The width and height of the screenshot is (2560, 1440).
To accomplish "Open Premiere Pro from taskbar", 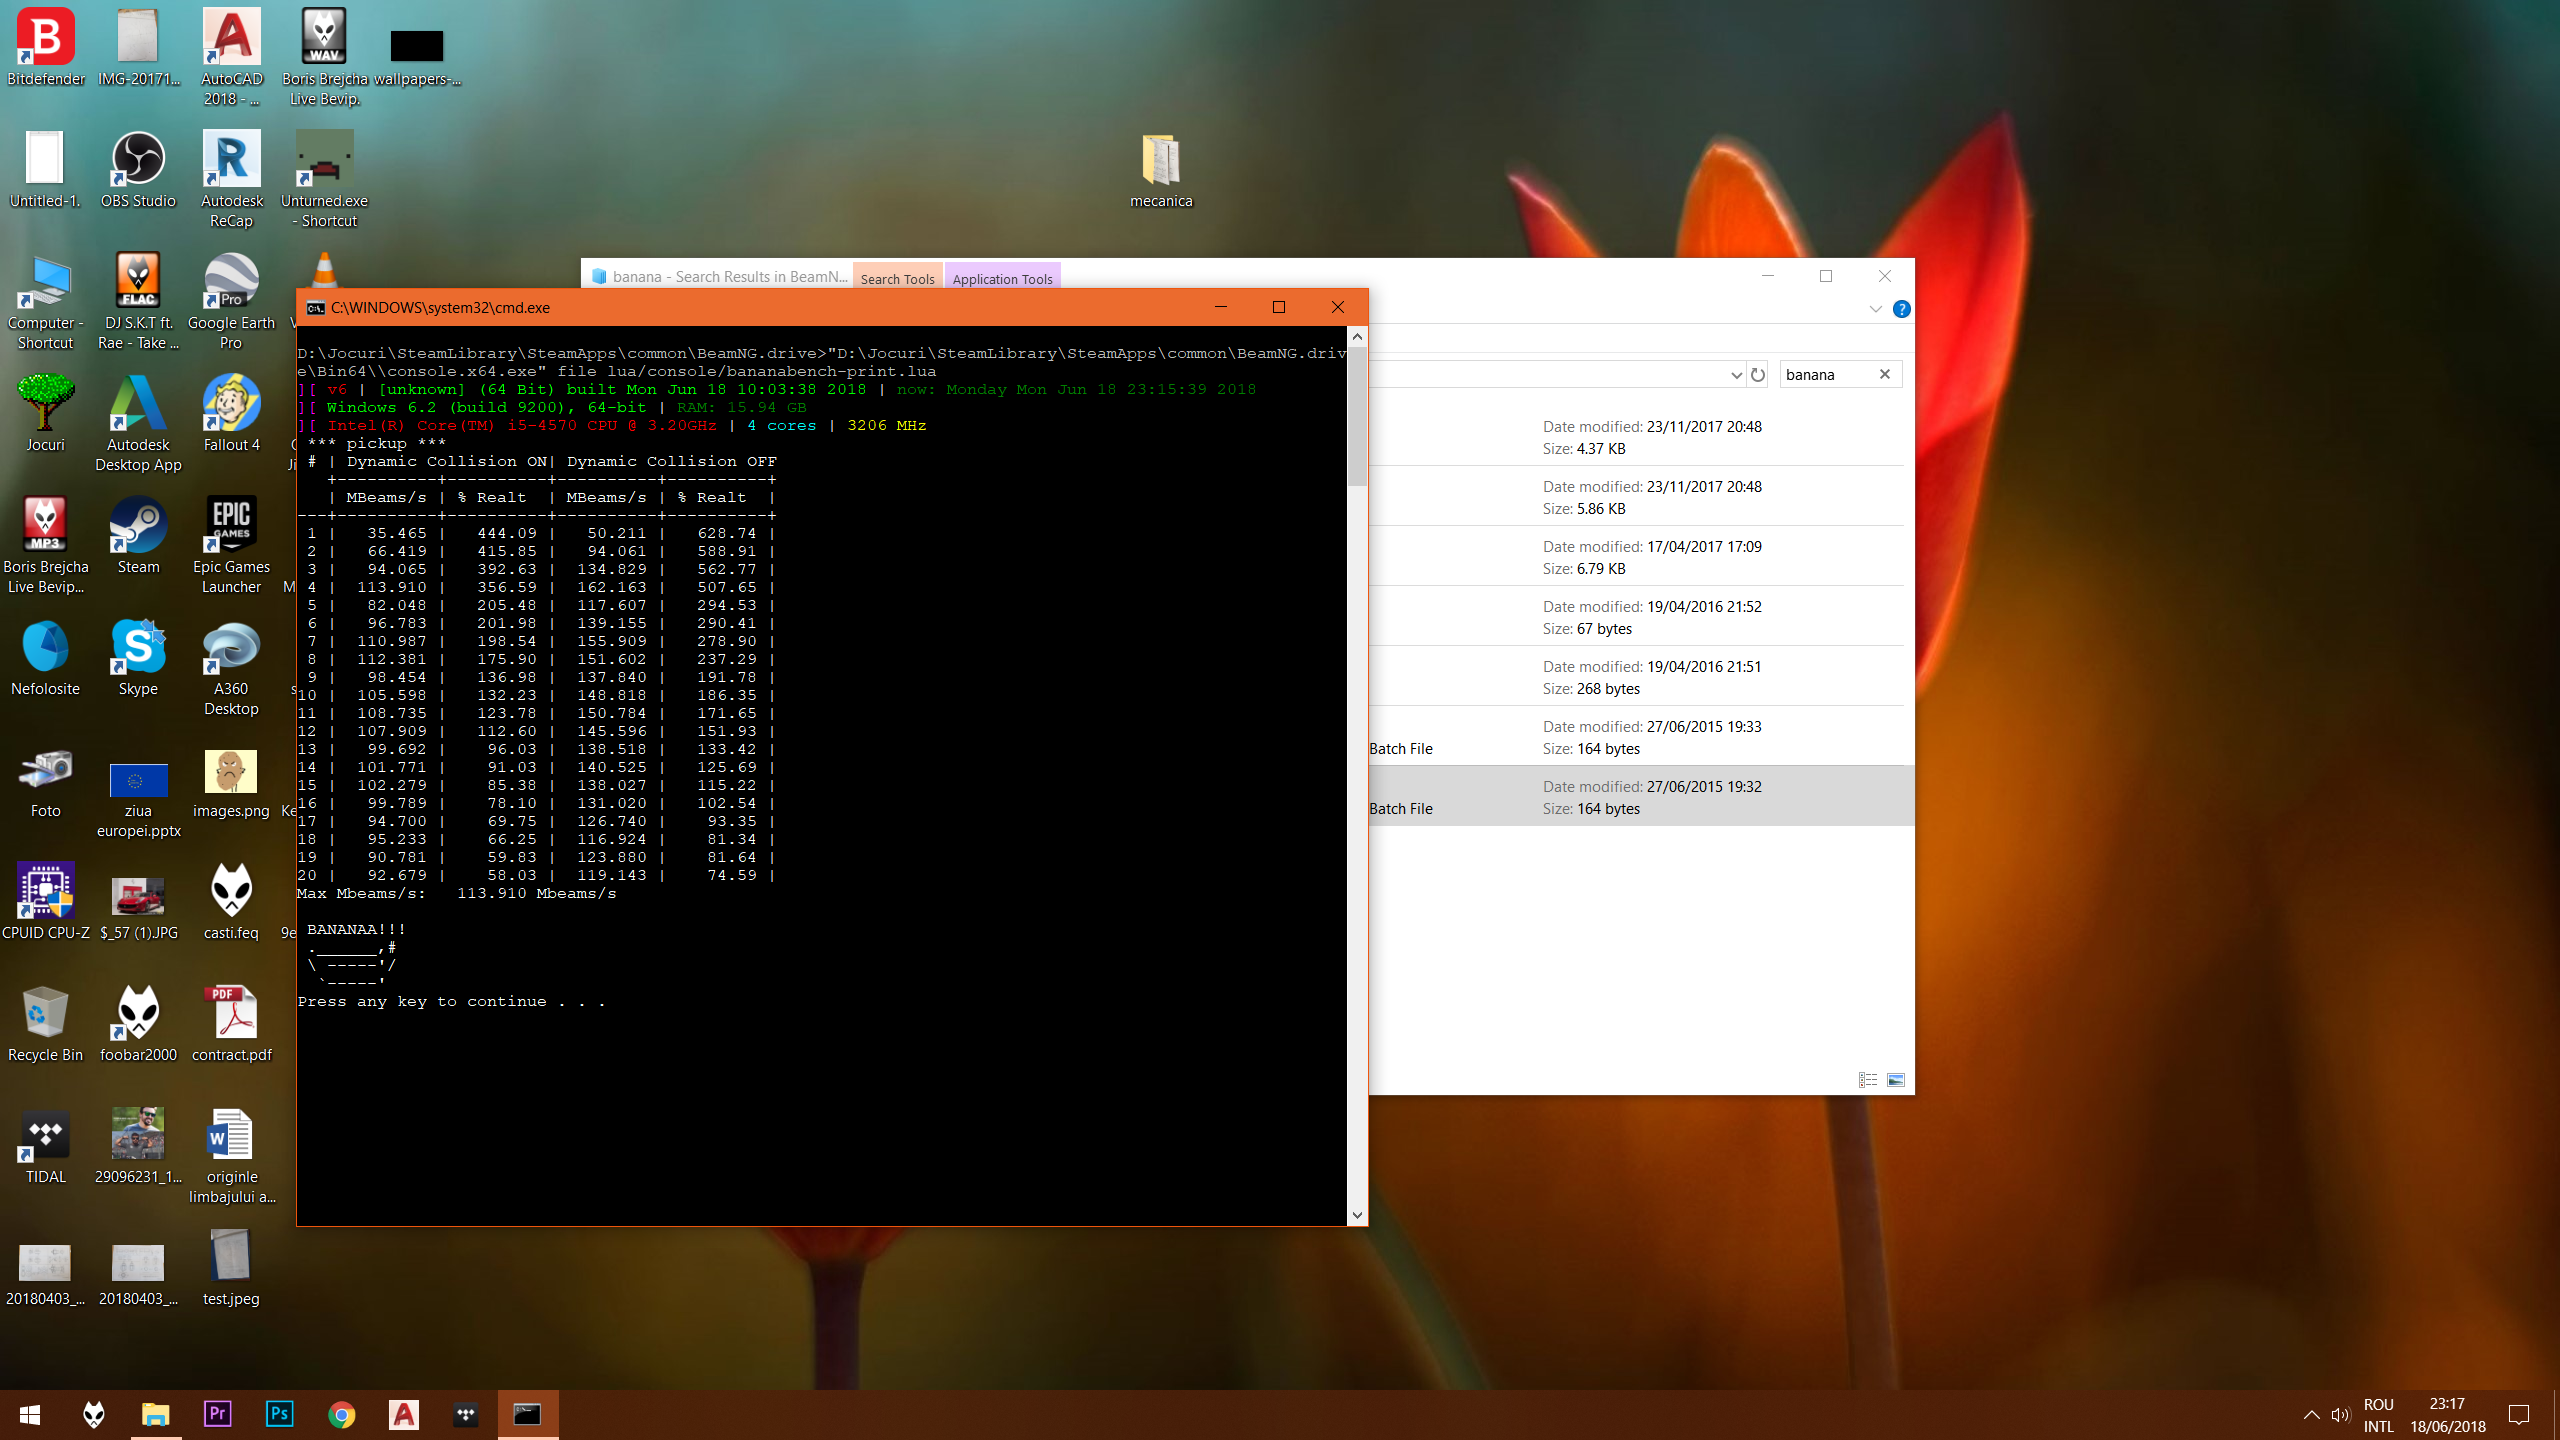I will 218,1414.
